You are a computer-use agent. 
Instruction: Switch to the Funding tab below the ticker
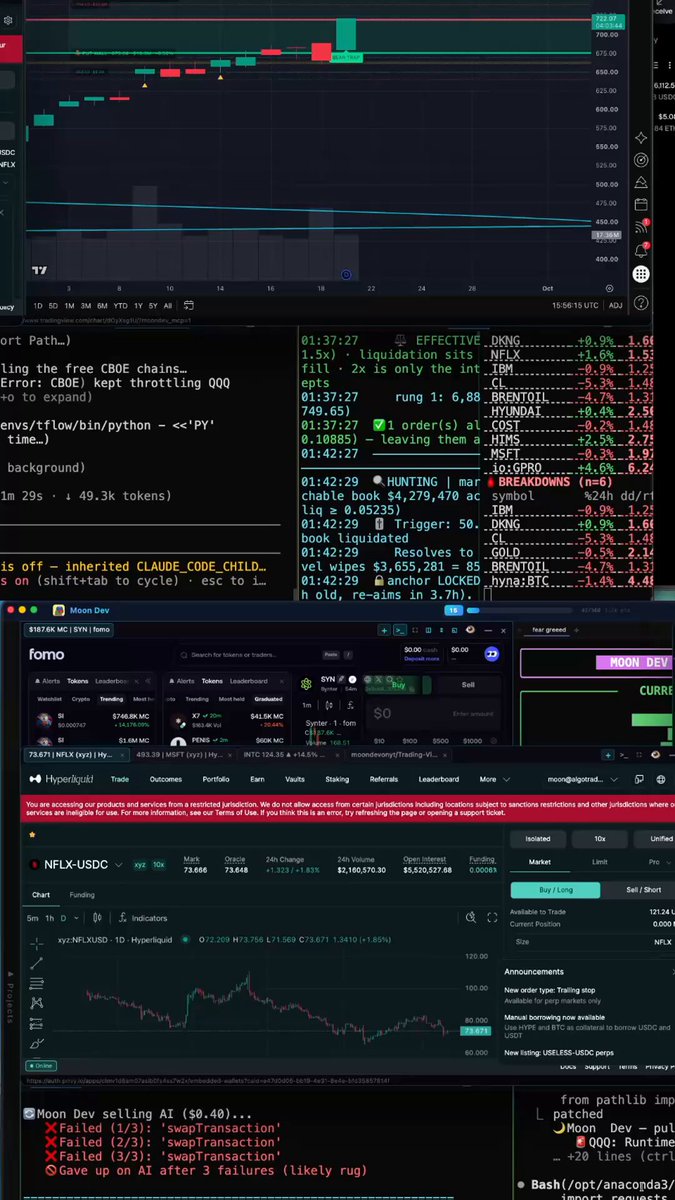[82, 895]
